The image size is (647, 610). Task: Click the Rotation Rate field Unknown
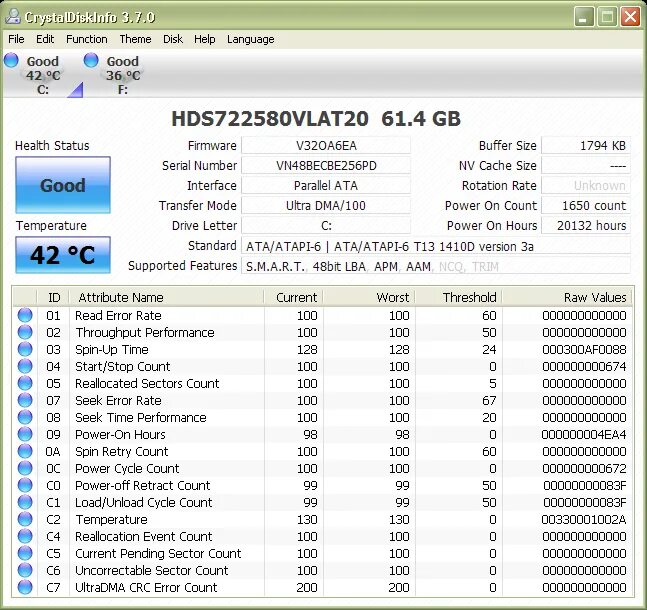(586, 185)
